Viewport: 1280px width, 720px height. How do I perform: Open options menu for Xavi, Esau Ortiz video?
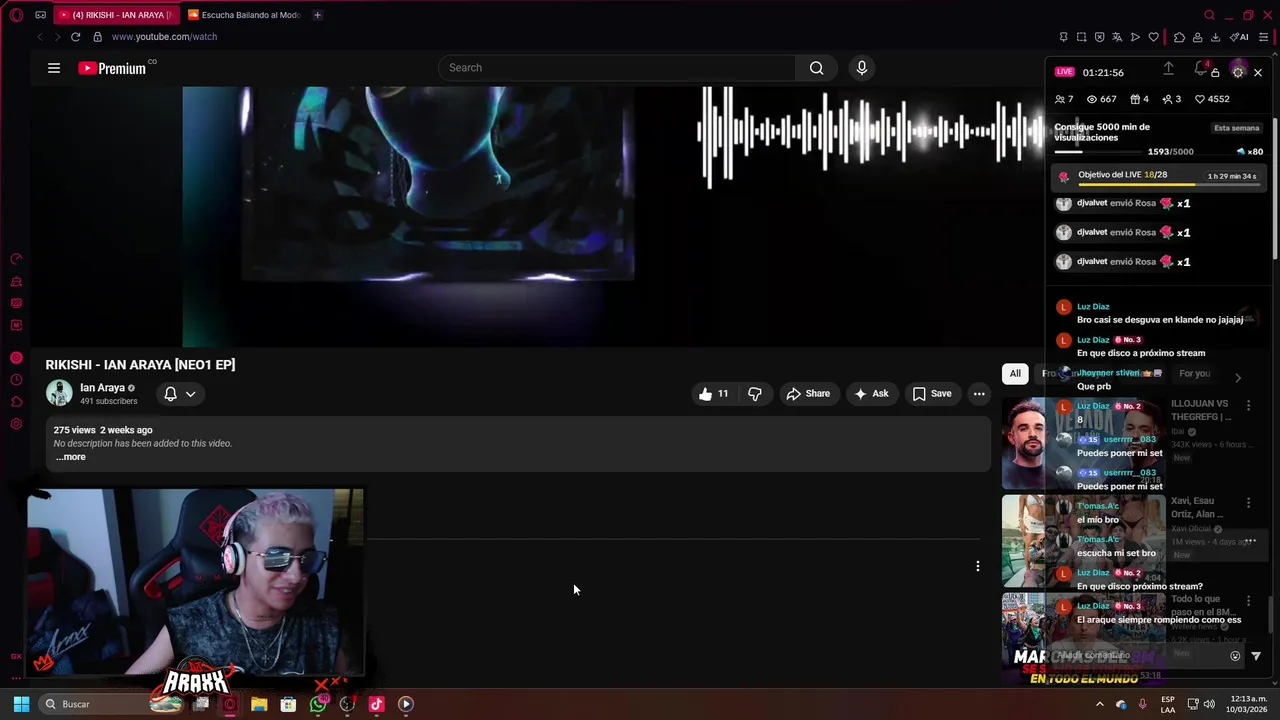point(1248,503)
